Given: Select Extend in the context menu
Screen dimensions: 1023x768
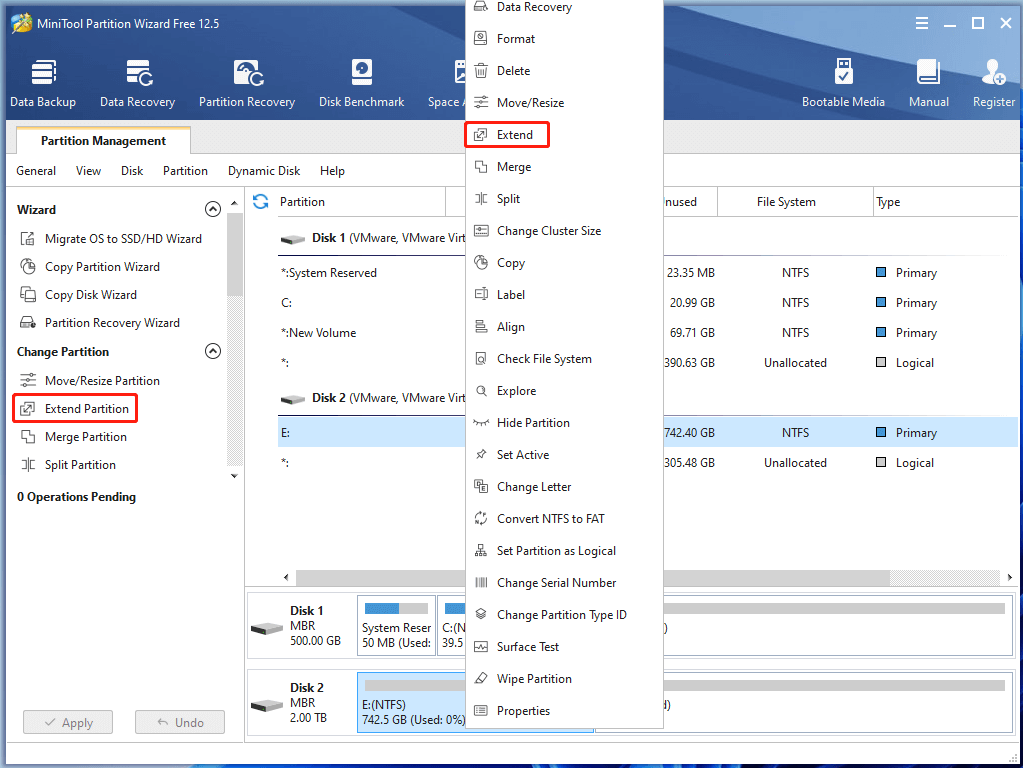Looking at the screenshot, I should pyautogui.click(x=514, y=135).
